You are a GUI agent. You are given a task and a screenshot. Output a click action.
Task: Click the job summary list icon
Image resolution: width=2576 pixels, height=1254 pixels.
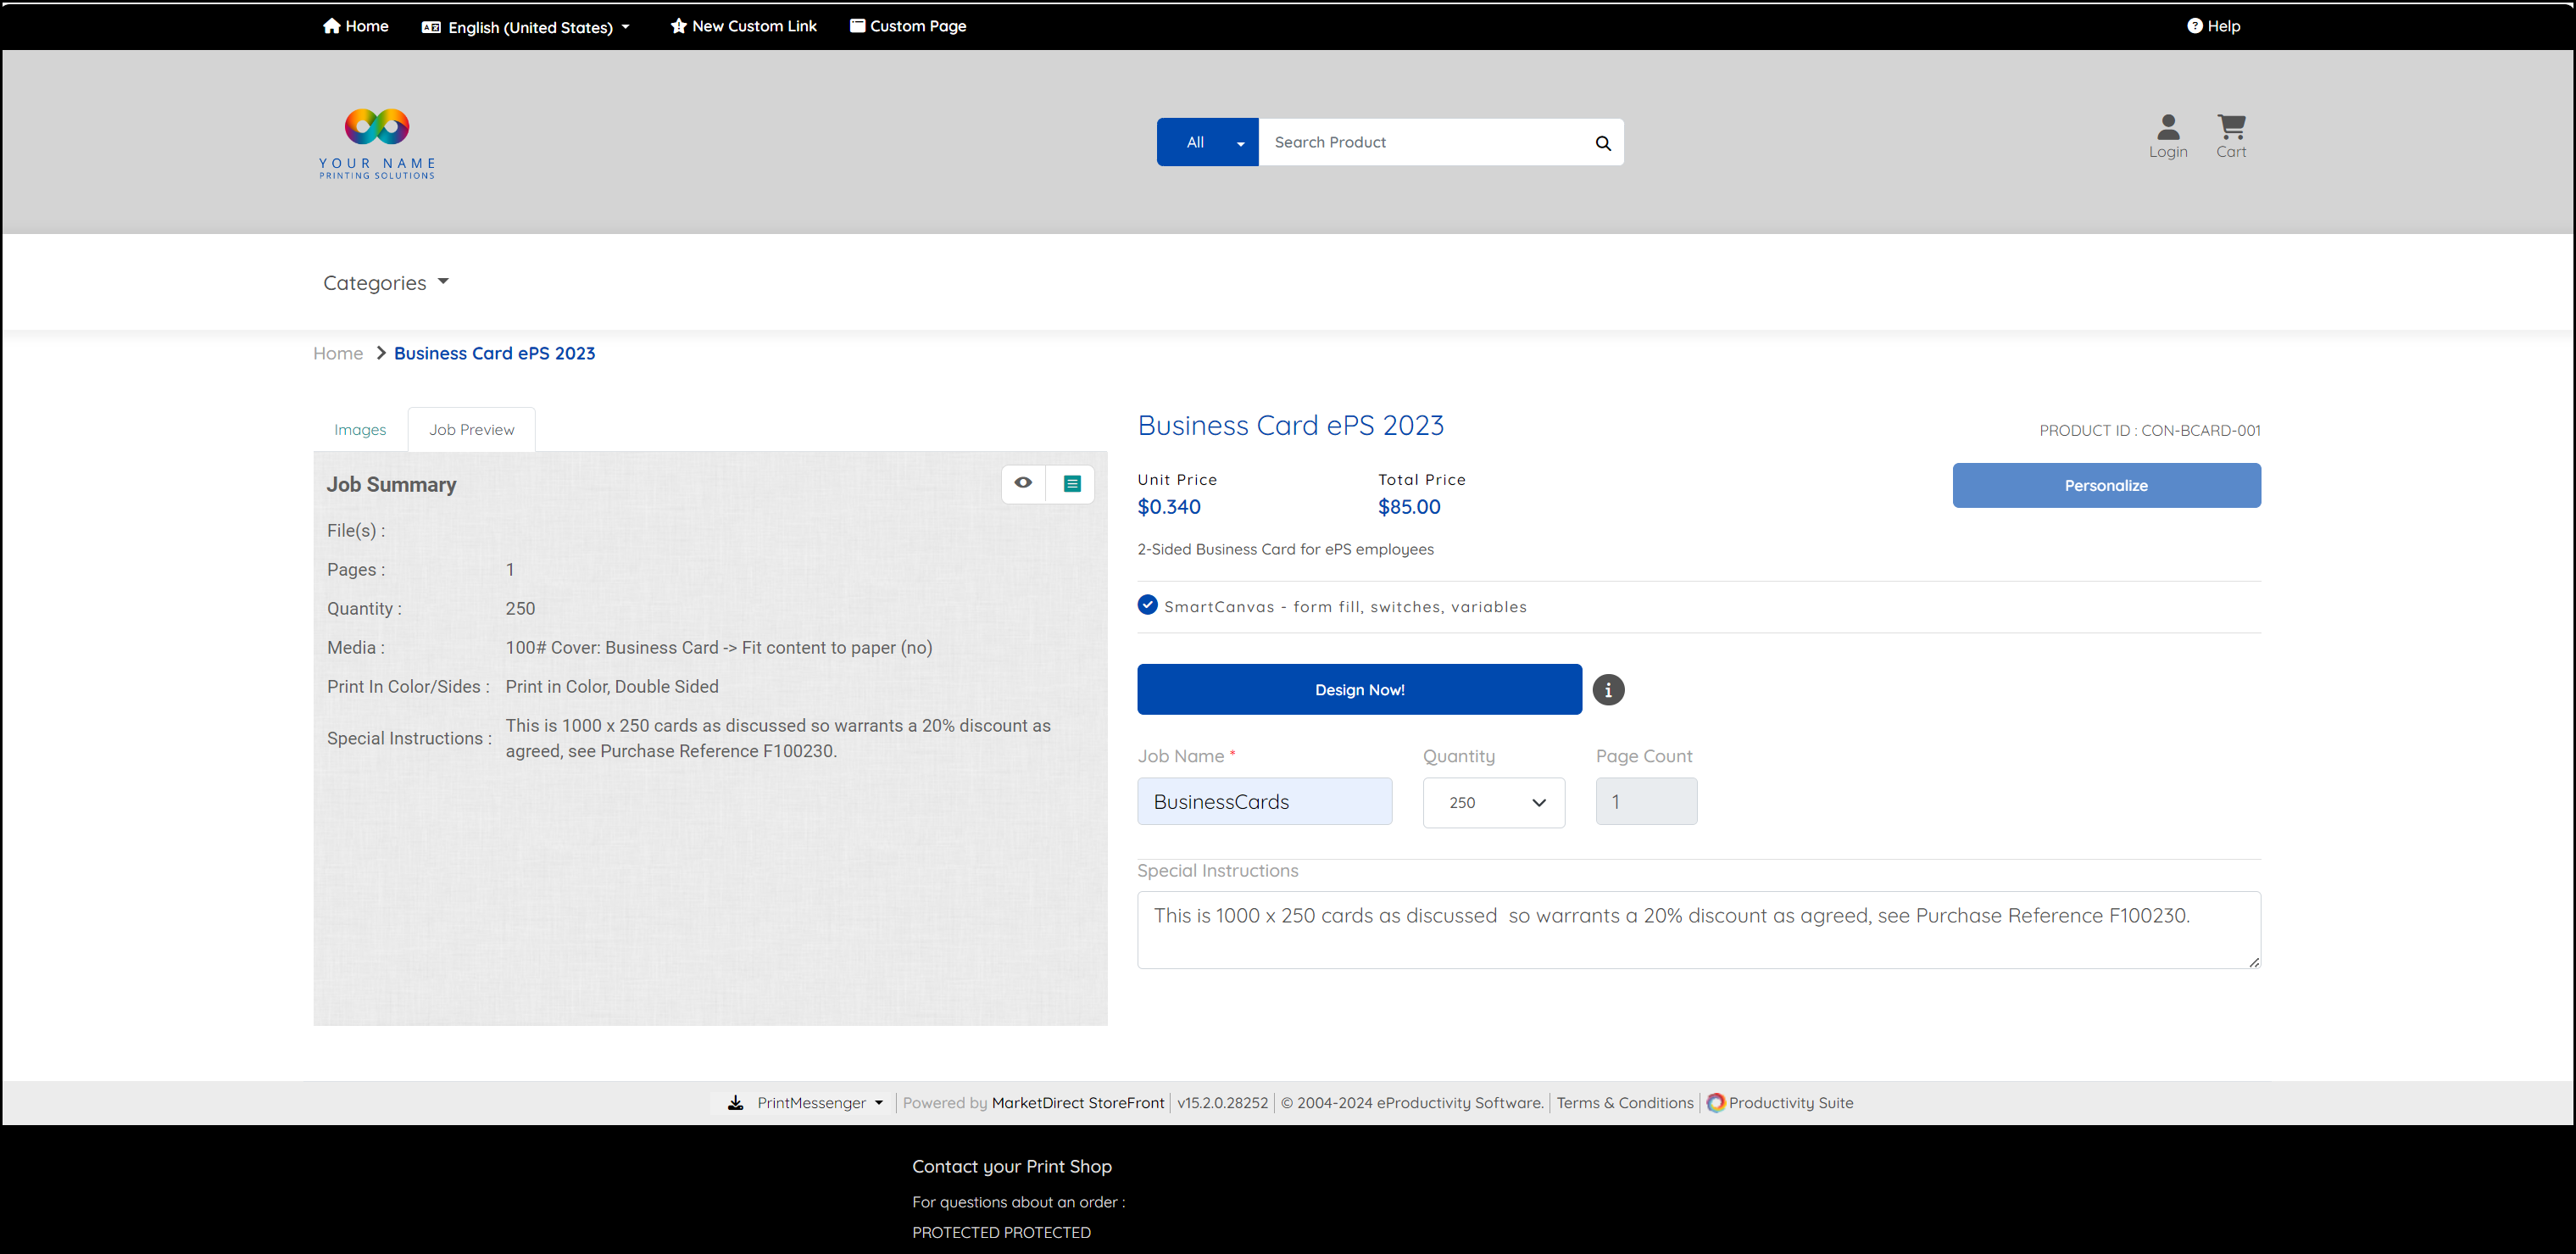pyautogui.click(x=1072, y=484)
